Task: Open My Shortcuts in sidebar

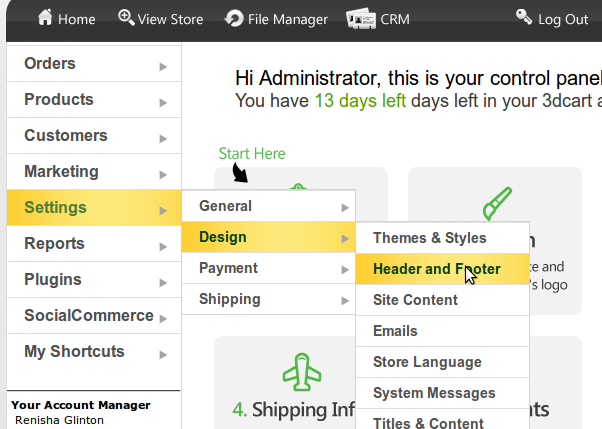Action: point(74,351)
